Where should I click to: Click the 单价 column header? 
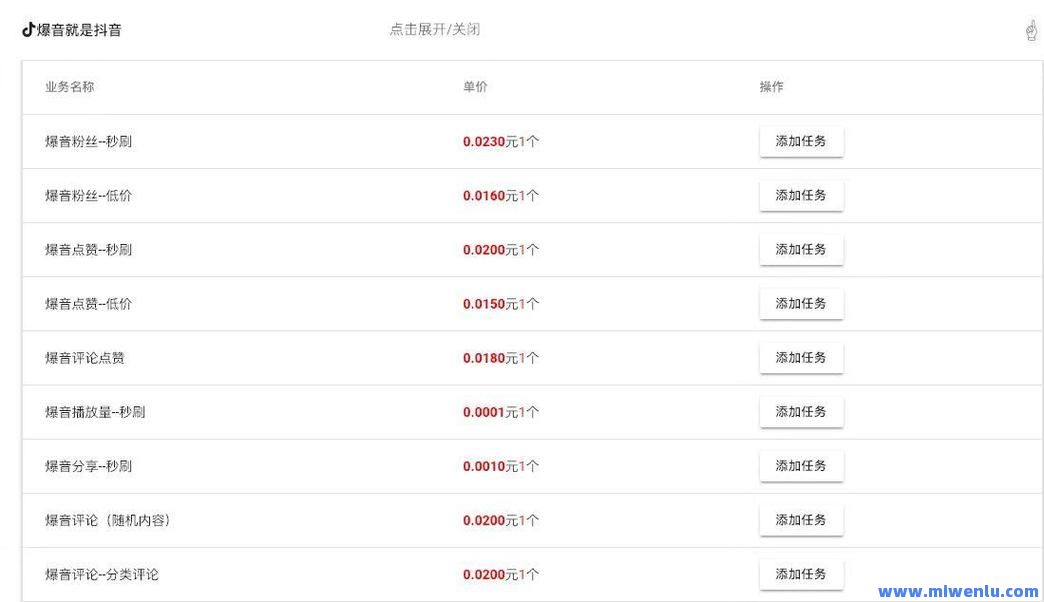click(475, 87)
